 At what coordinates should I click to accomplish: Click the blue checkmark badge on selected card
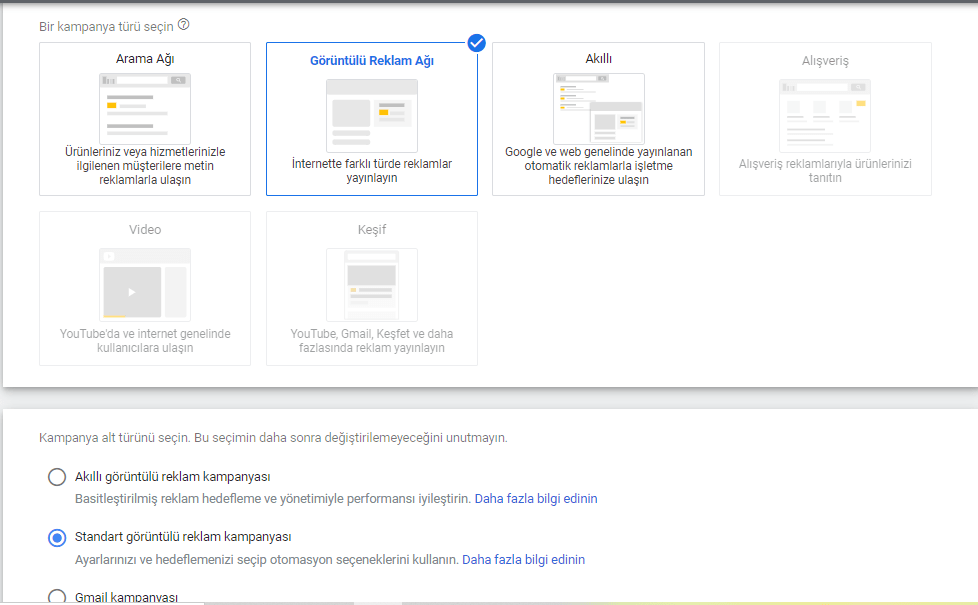(477, 42)
